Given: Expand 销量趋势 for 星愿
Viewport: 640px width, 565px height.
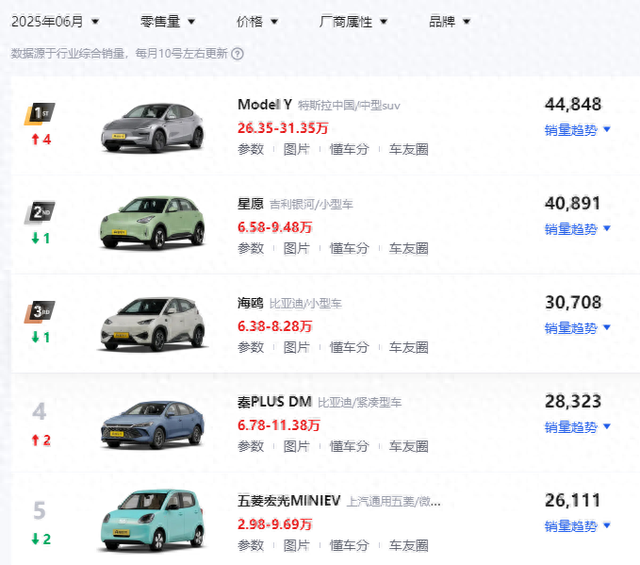Looking at the screenshot, I should click(x=578, y=229).
